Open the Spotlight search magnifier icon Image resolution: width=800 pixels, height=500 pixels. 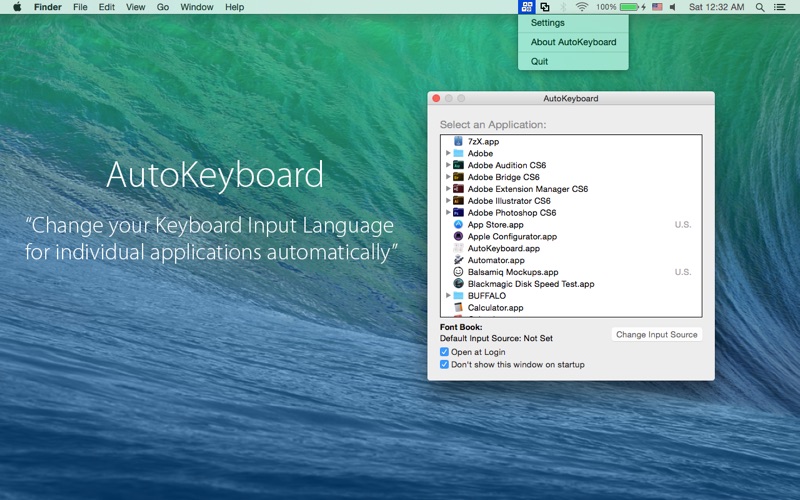(760, 7)
